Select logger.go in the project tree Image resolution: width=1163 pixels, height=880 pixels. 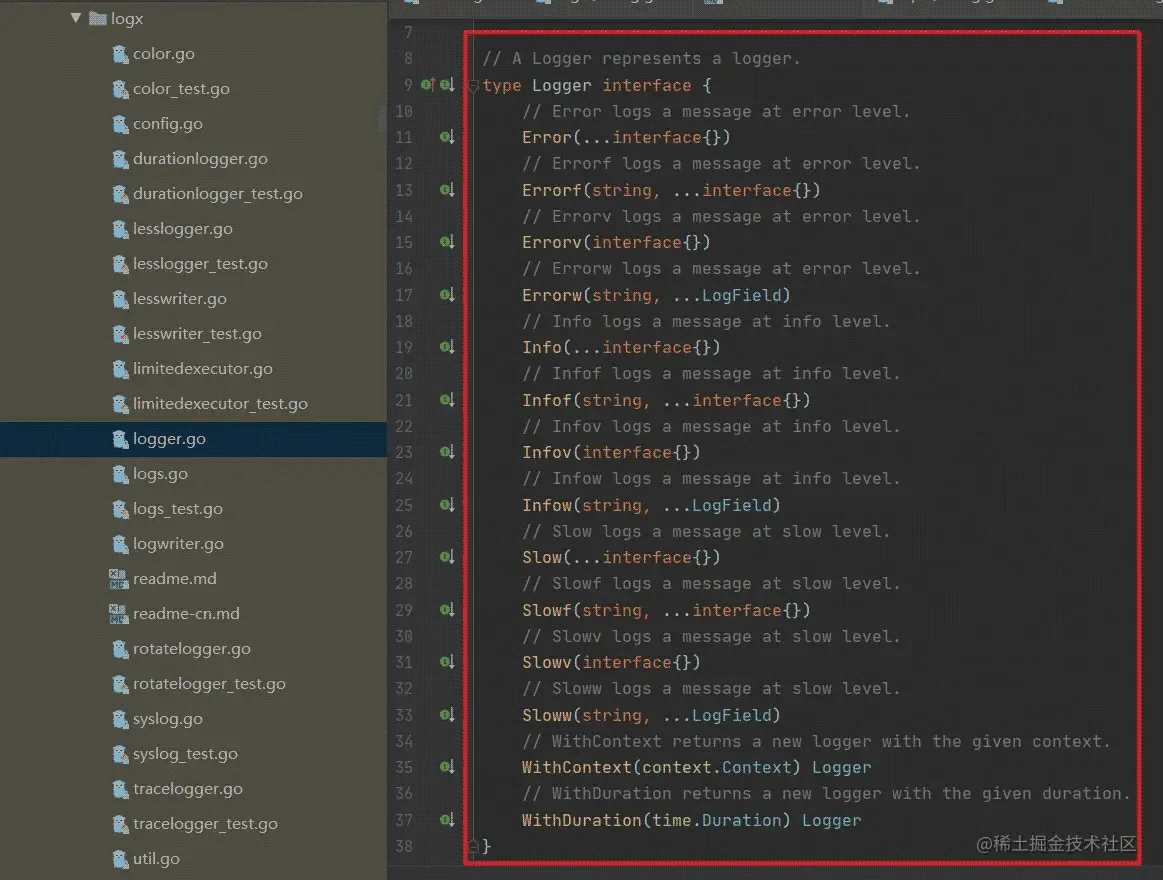(x=169, y=439)
